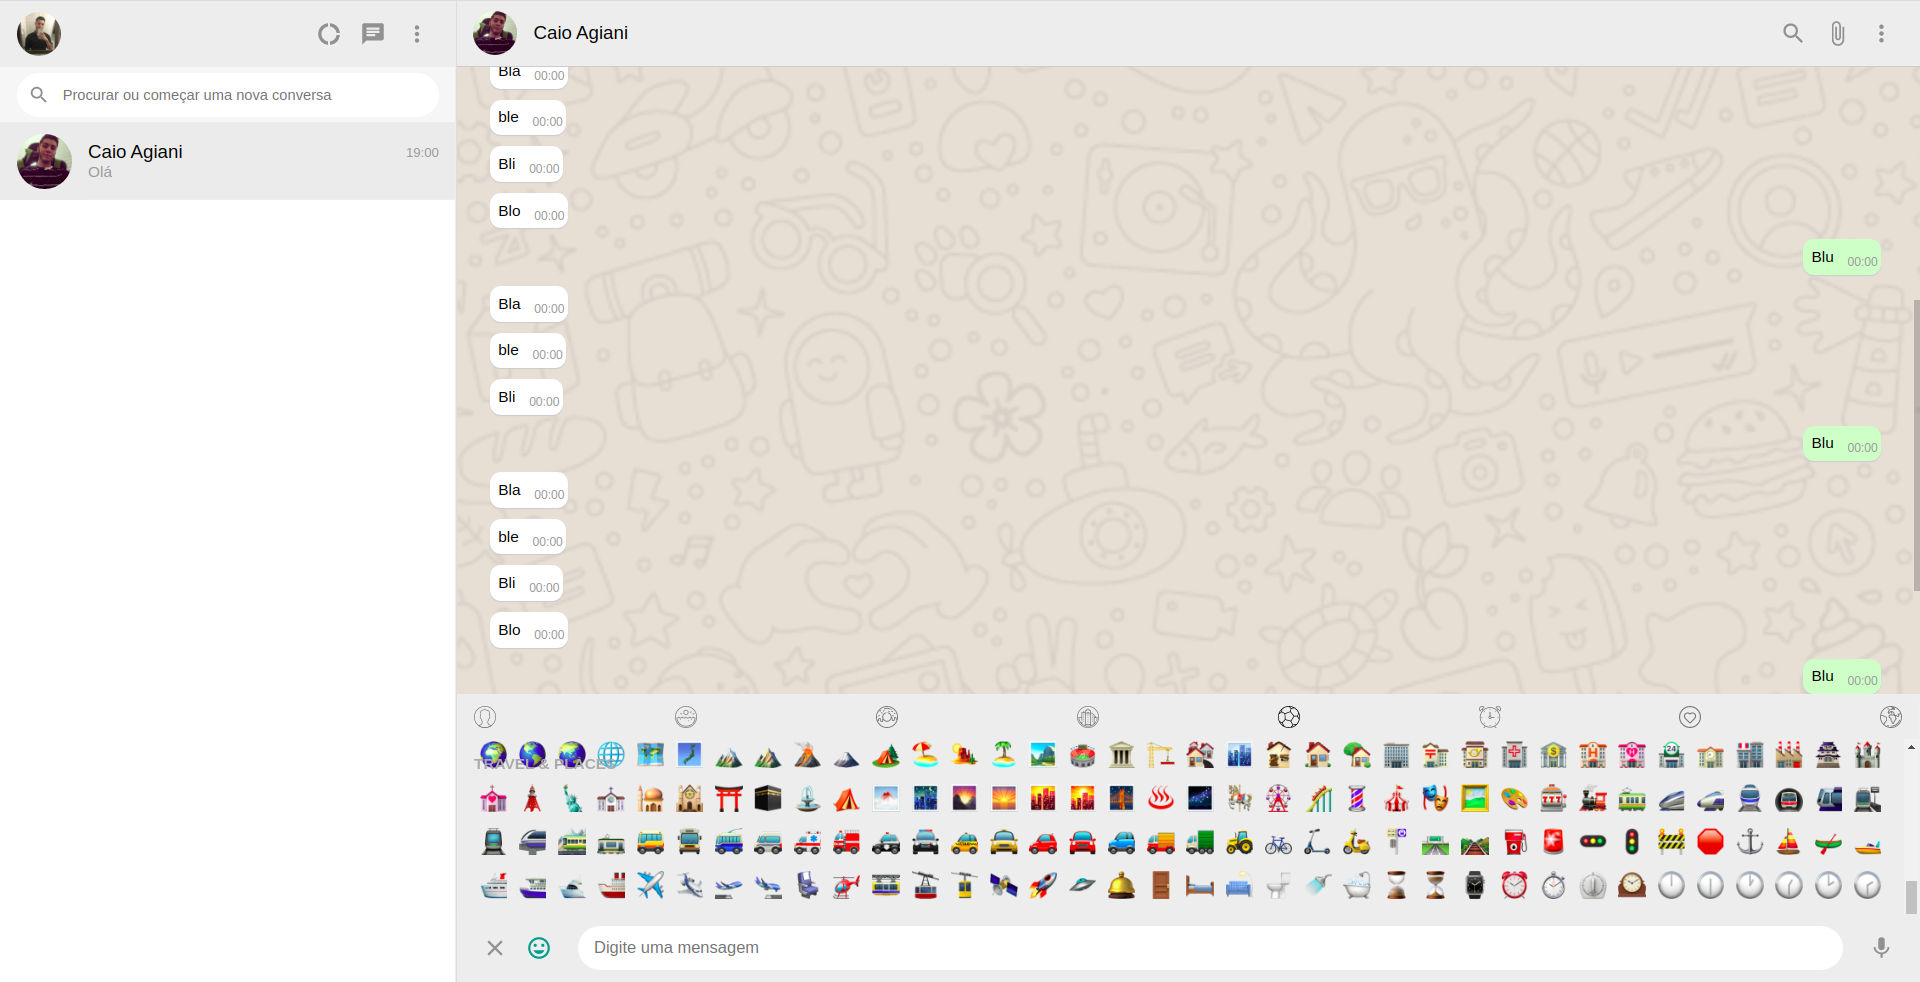1920x982 pixels.
Task: Insert the Statue of Liberty emoji
Action: point(572,798)
